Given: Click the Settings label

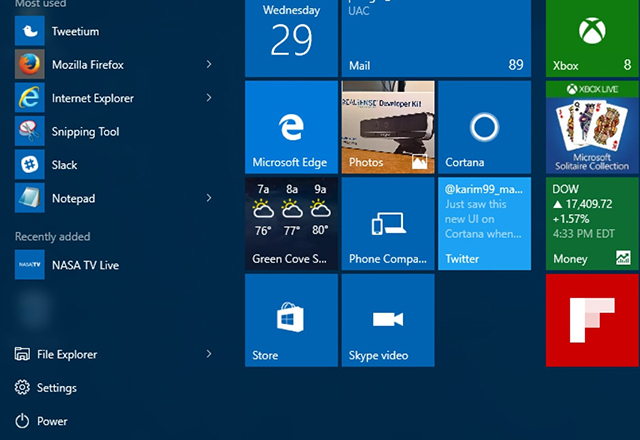Looking at the screenshot, I should (x=57, y=388).
